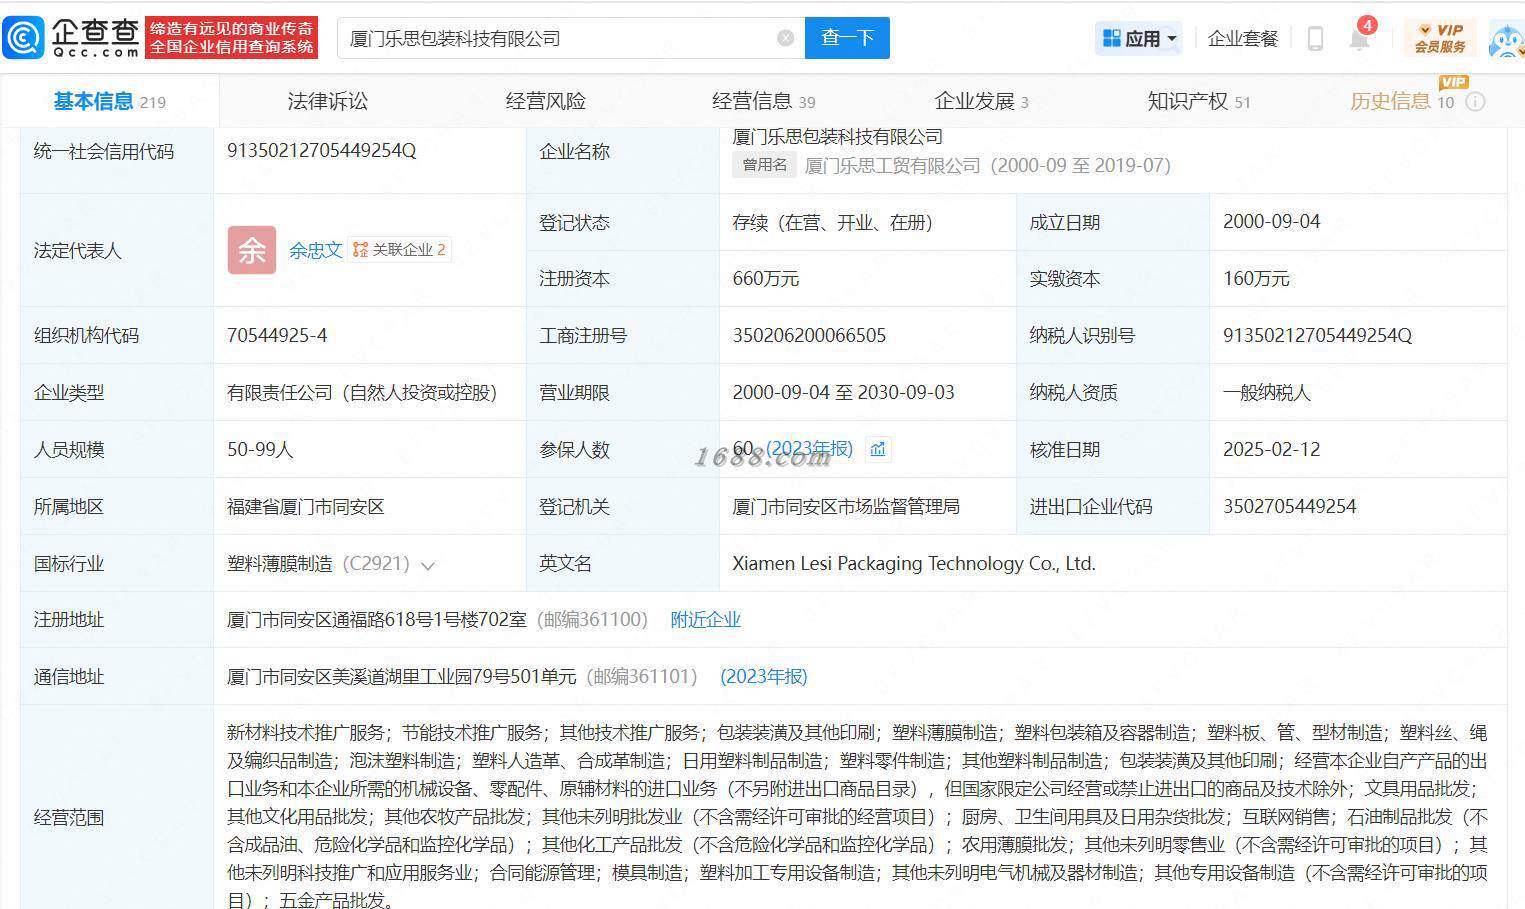This screenshot has width=1525, height=909.
Task: Select the 注册地址 address text
Action: click(x=377, y=620)
